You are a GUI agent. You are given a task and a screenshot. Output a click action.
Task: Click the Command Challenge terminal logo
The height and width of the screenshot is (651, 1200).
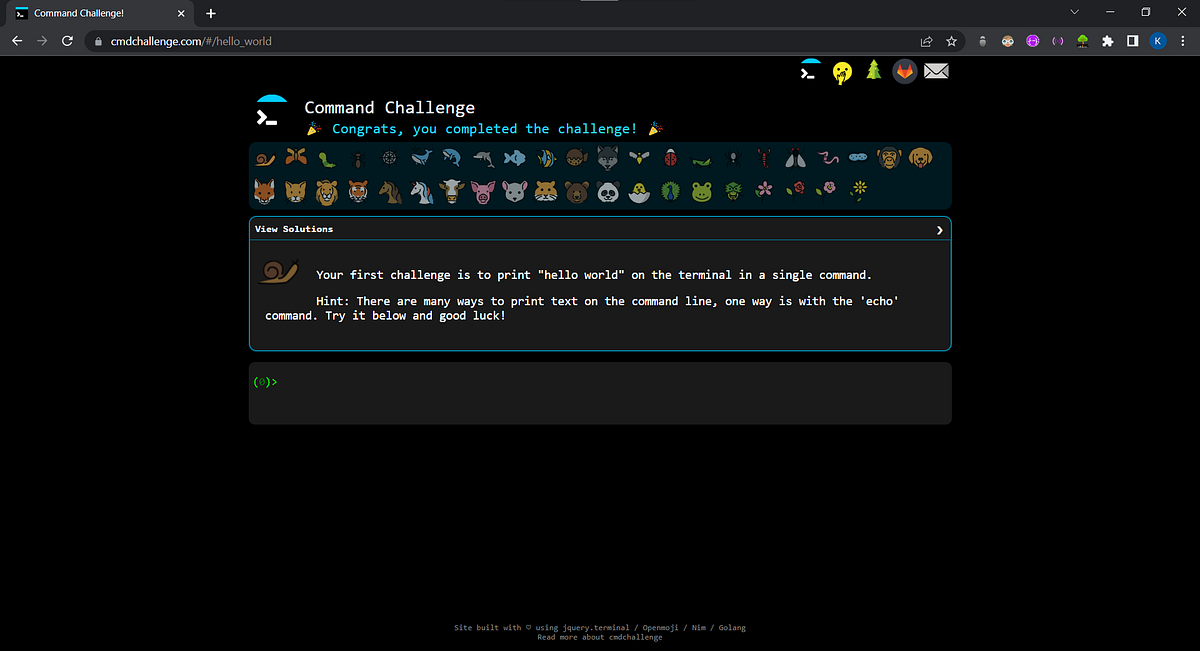tap(270, 110)
